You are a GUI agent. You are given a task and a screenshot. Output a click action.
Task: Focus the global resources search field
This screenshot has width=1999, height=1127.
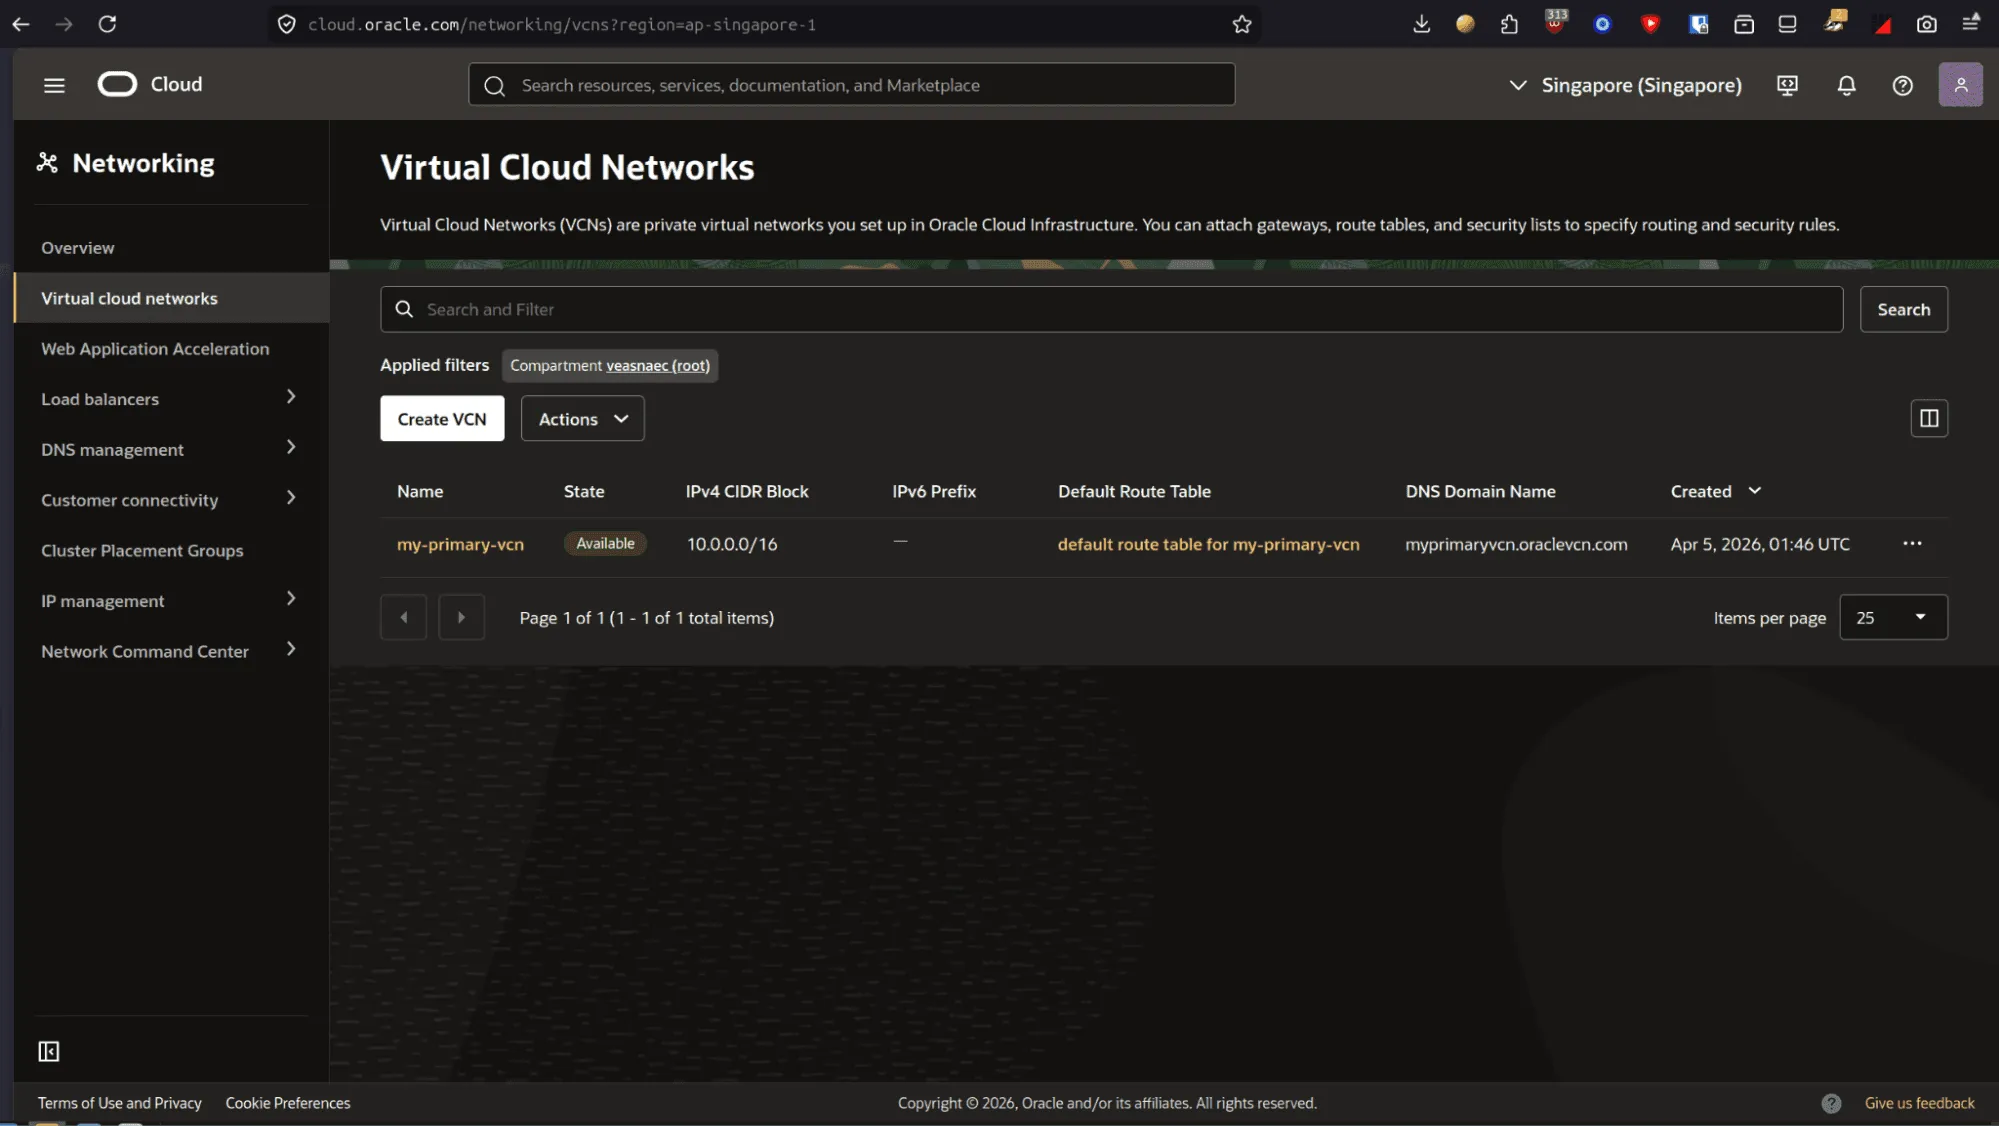click(851, 85)
